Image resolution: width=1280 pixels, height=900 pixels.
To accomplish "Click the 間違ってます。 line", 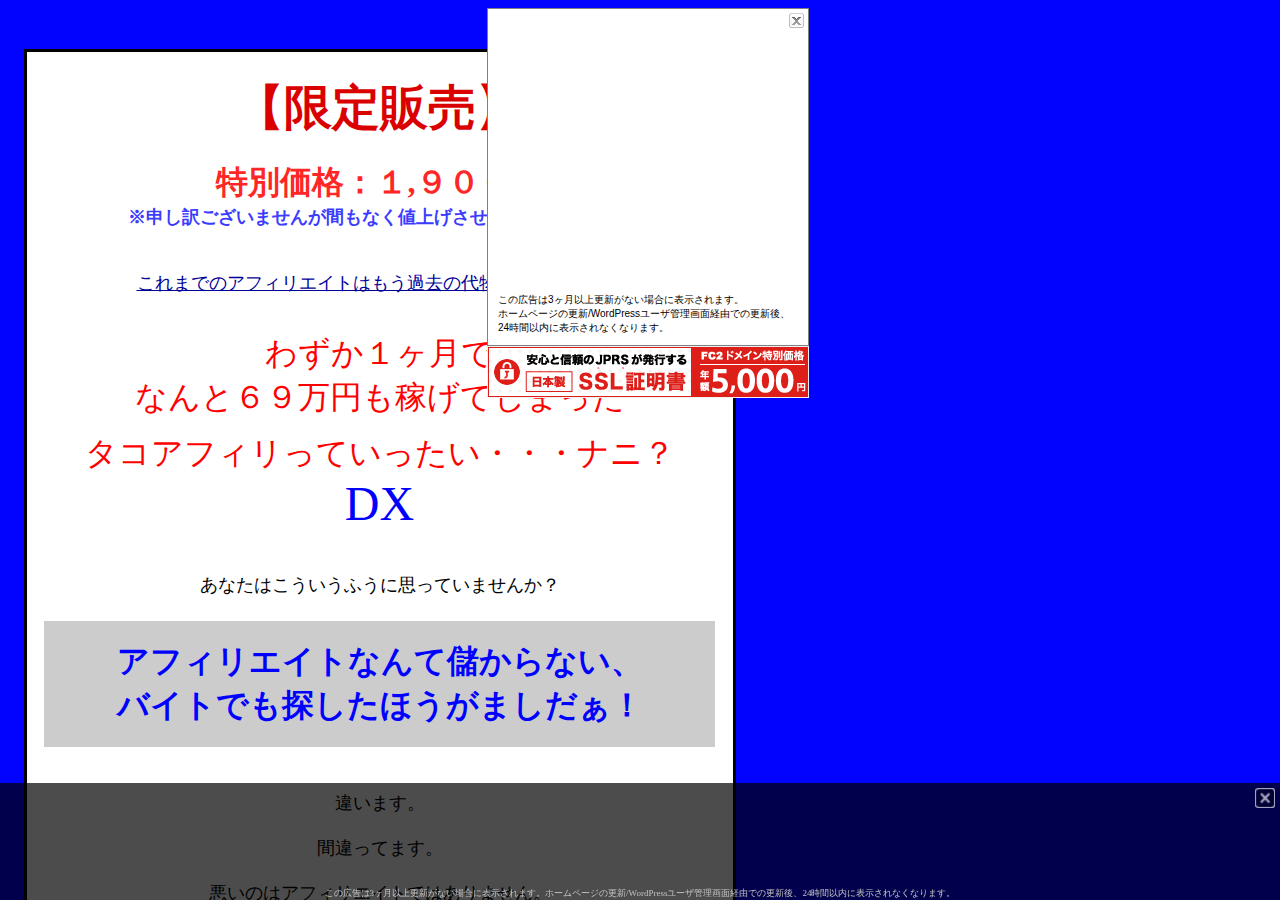I will pyautogui.click(x=378, y=848).
